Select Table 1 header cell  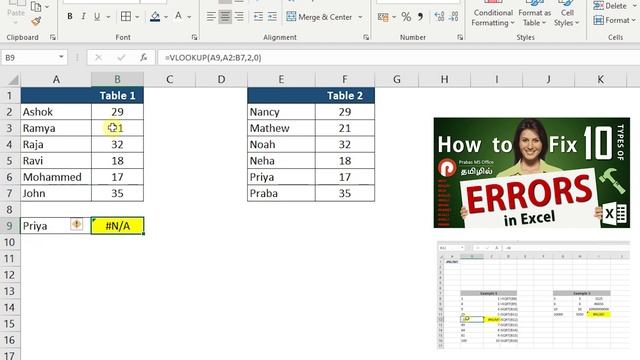pos(118,96)
